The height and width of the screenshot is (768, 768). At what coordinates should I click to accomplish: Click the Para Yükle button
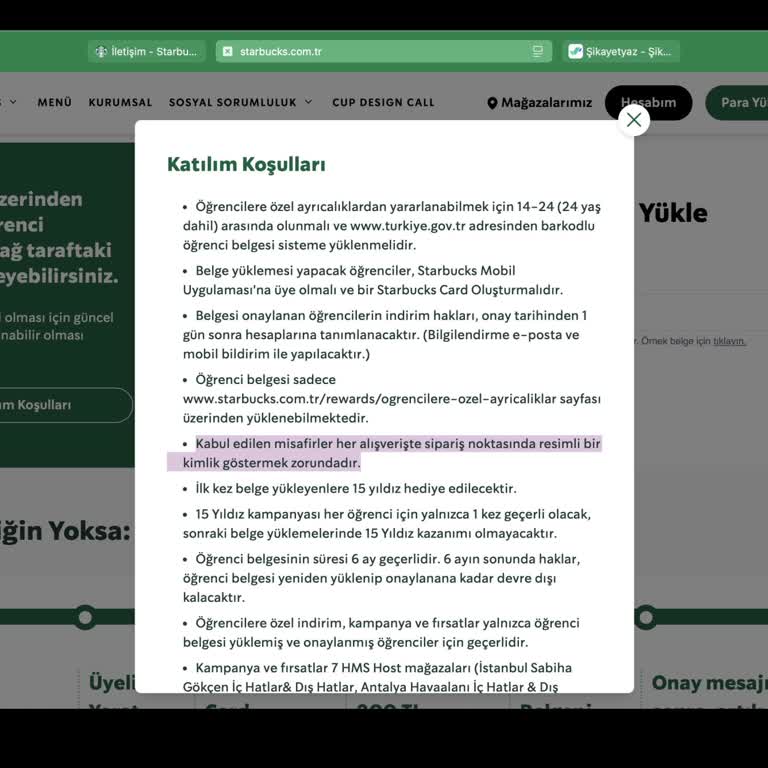click(737, 102)
